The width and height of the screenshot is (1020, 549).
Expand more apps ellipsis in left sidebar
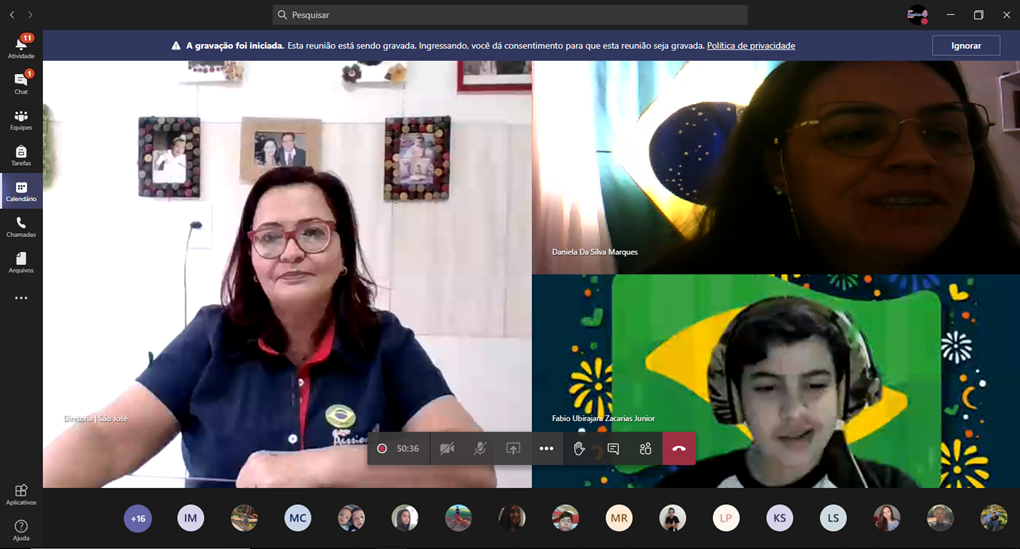point(21,298)
